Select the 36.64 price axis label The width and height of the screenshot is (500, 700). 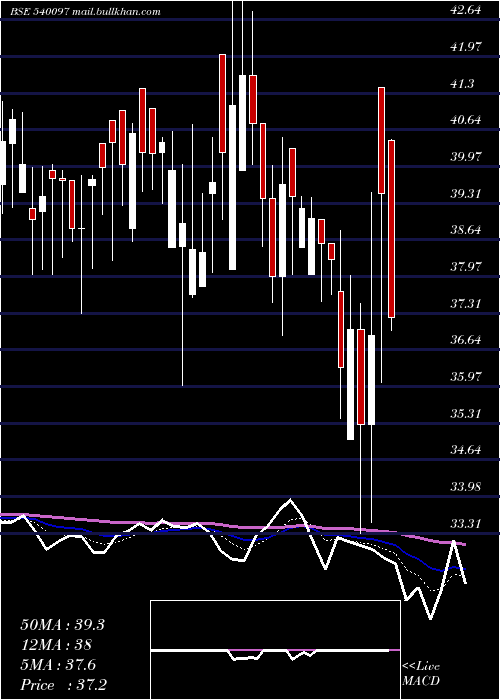[x=466, y=340]
